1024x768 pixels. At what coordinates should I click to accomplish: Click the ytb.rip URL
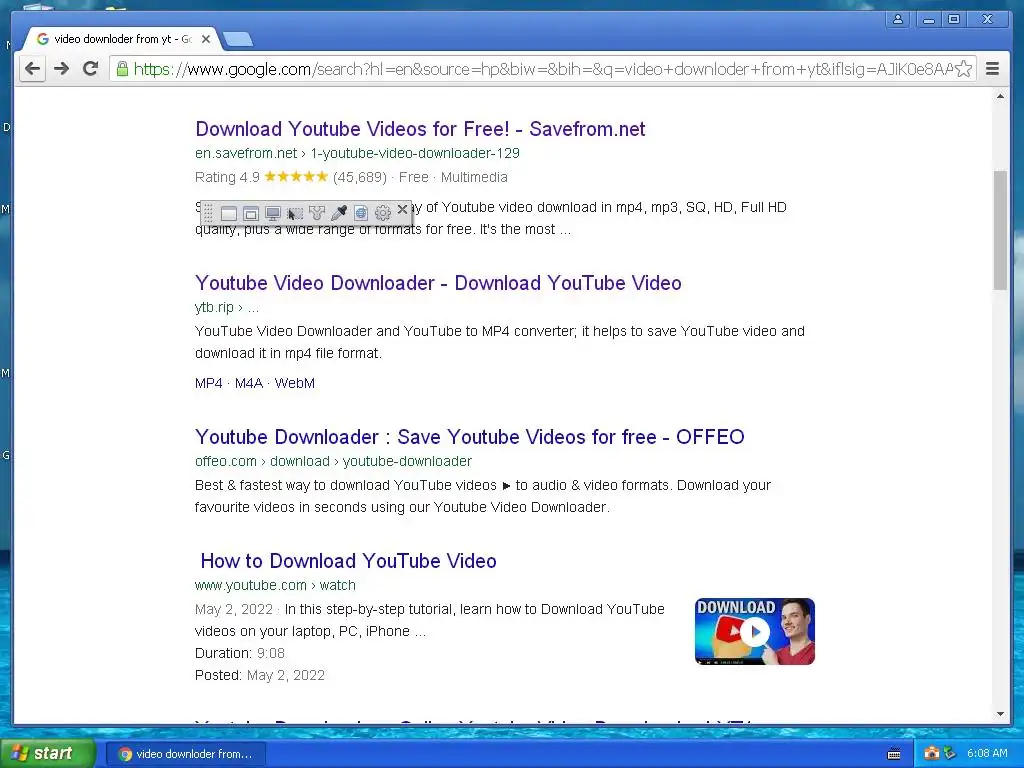[x=227, y=308]
